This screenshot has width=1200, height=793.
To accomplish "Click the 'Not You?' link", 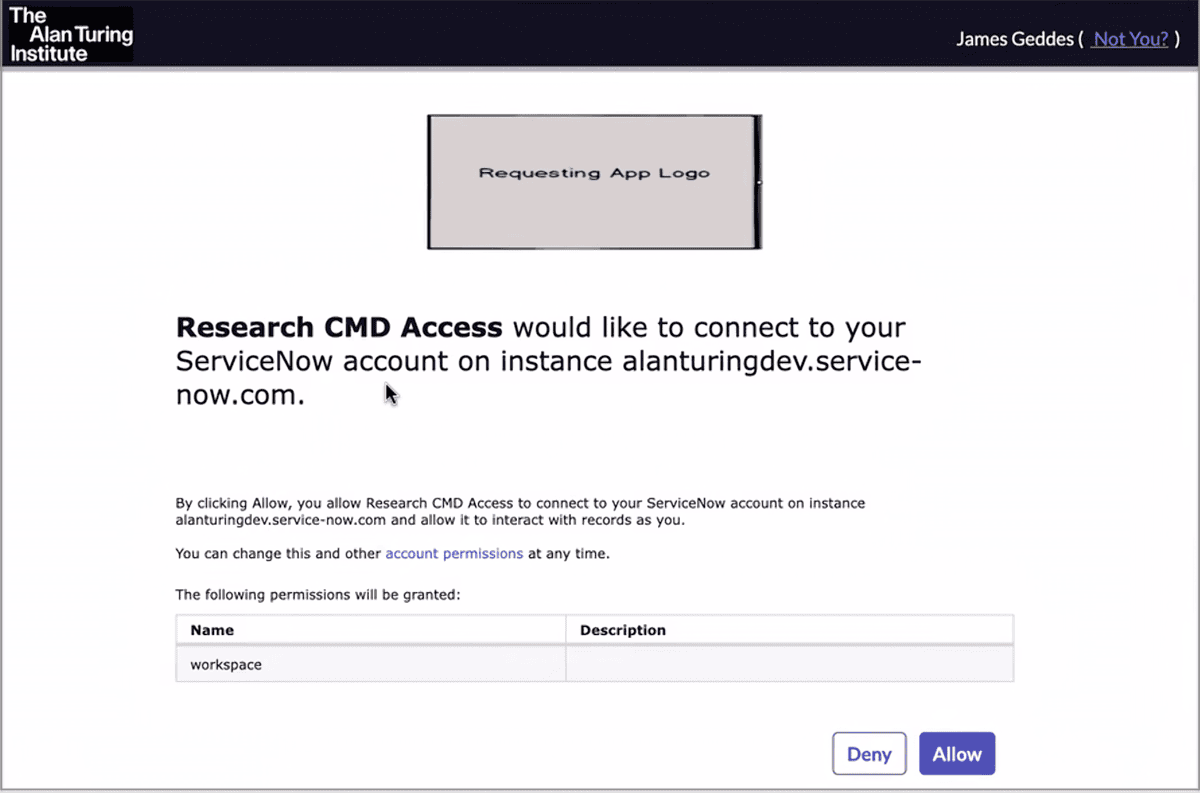I will [x=1130, y=39].
